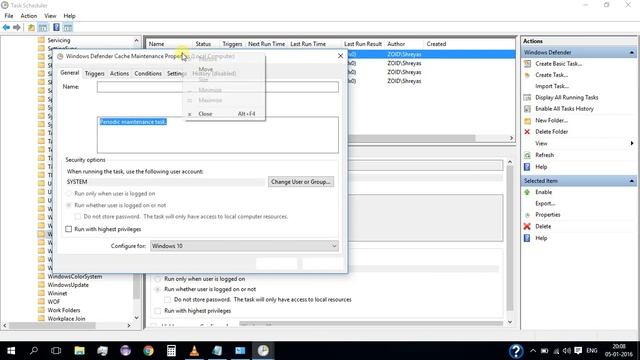
Task: Open Calculator from taskbar
Action: pos(171,351)
